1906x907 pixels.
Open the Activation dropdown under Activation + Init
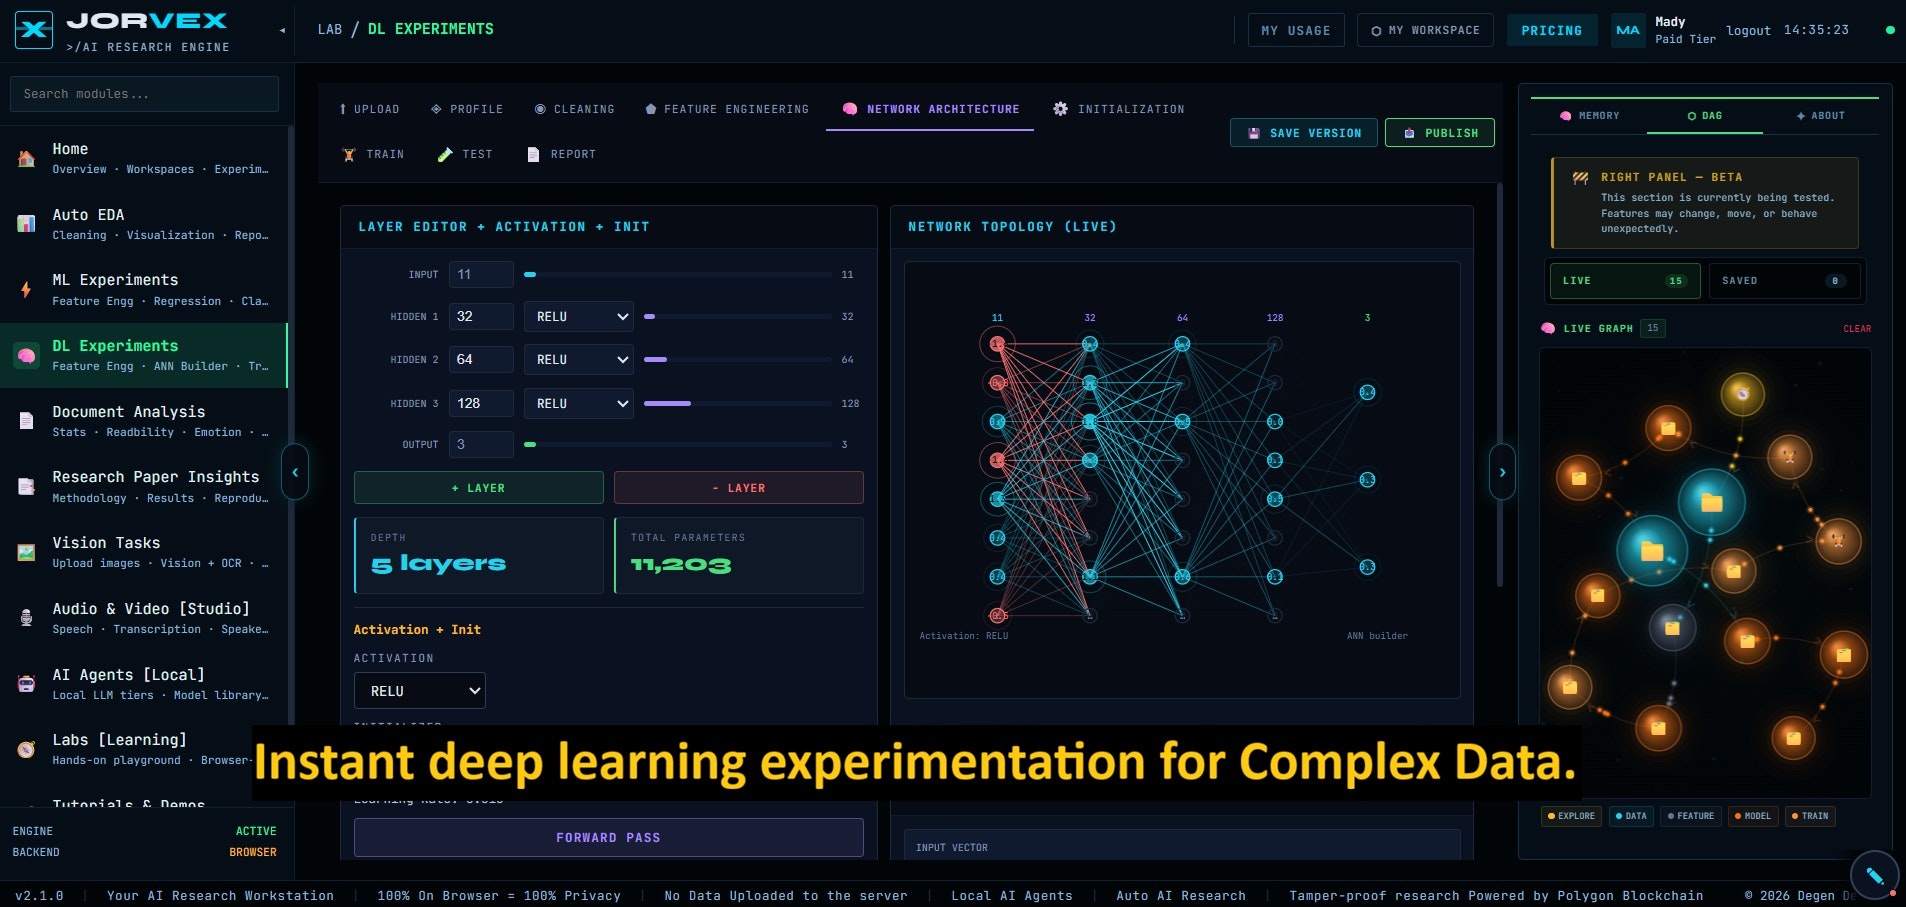coord(419,690)
